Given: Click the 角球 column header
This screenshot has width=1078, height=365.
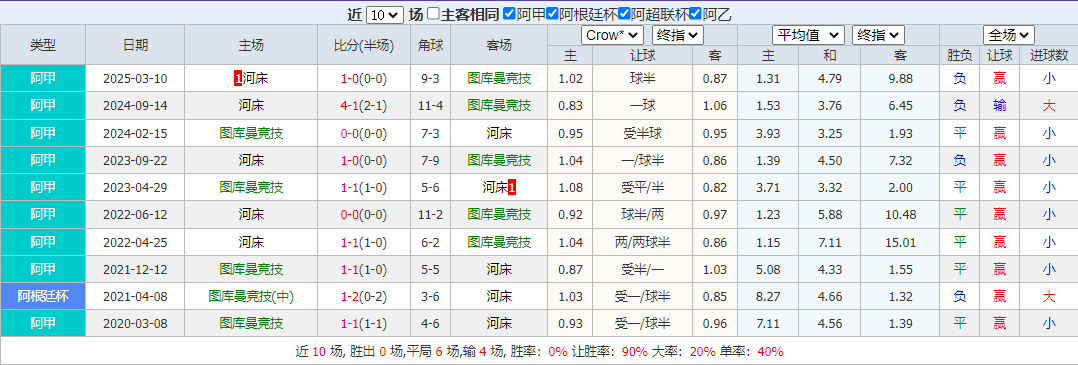Looking at the screenshot, I should click(430, 45).
